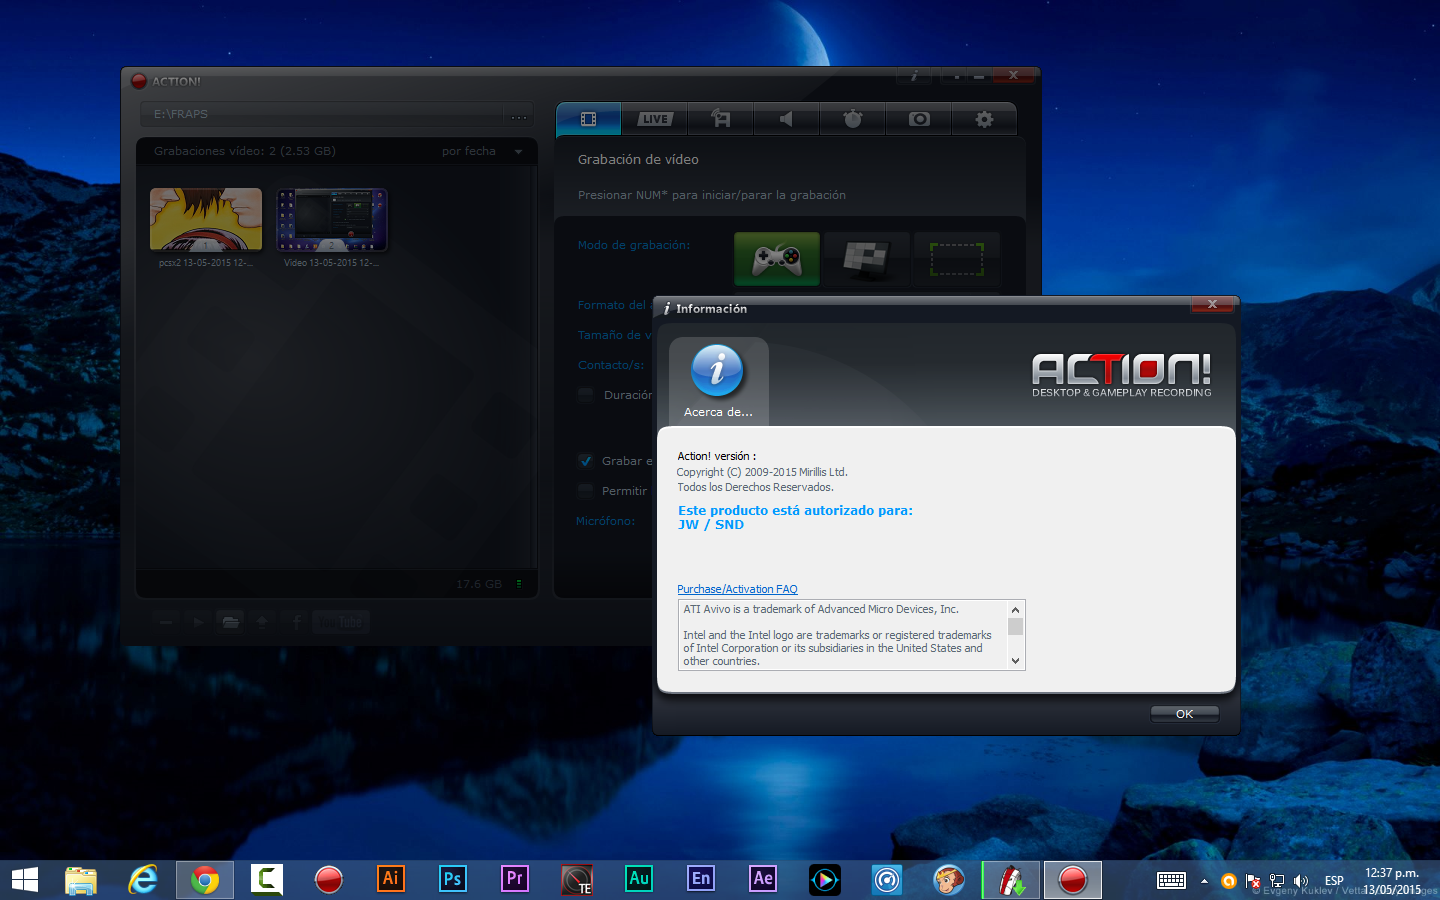Click the 'JW / SND' license text
This screenshot has height=900, width=1440.
[711, 525]
